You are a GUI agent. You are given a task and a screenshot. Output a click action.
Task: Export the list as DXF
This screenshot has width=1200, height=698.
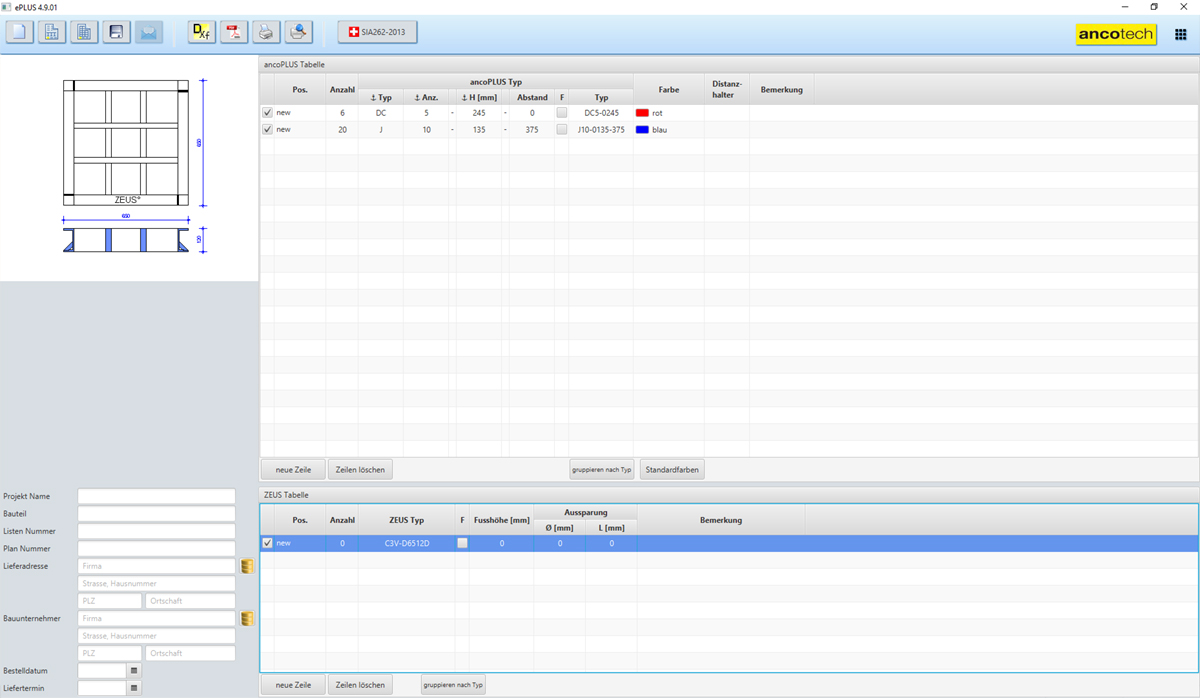coord(202,32)
